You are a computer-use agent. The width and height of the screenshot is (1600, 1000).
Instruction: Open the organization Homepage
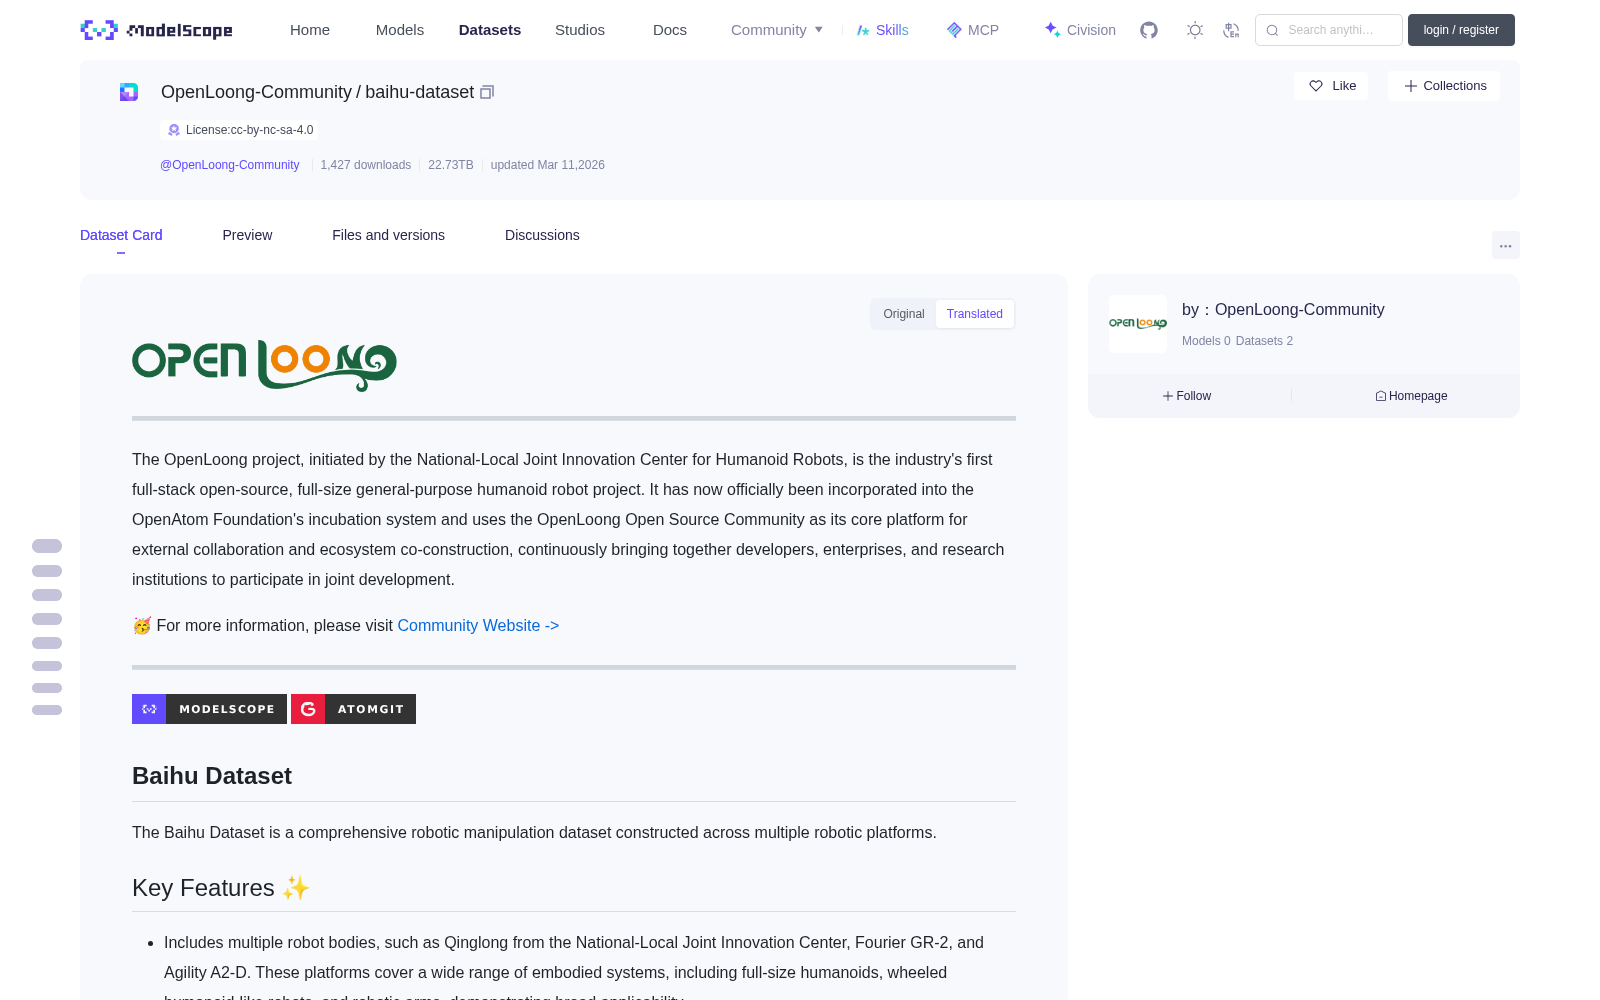[x=1411, y=396]
